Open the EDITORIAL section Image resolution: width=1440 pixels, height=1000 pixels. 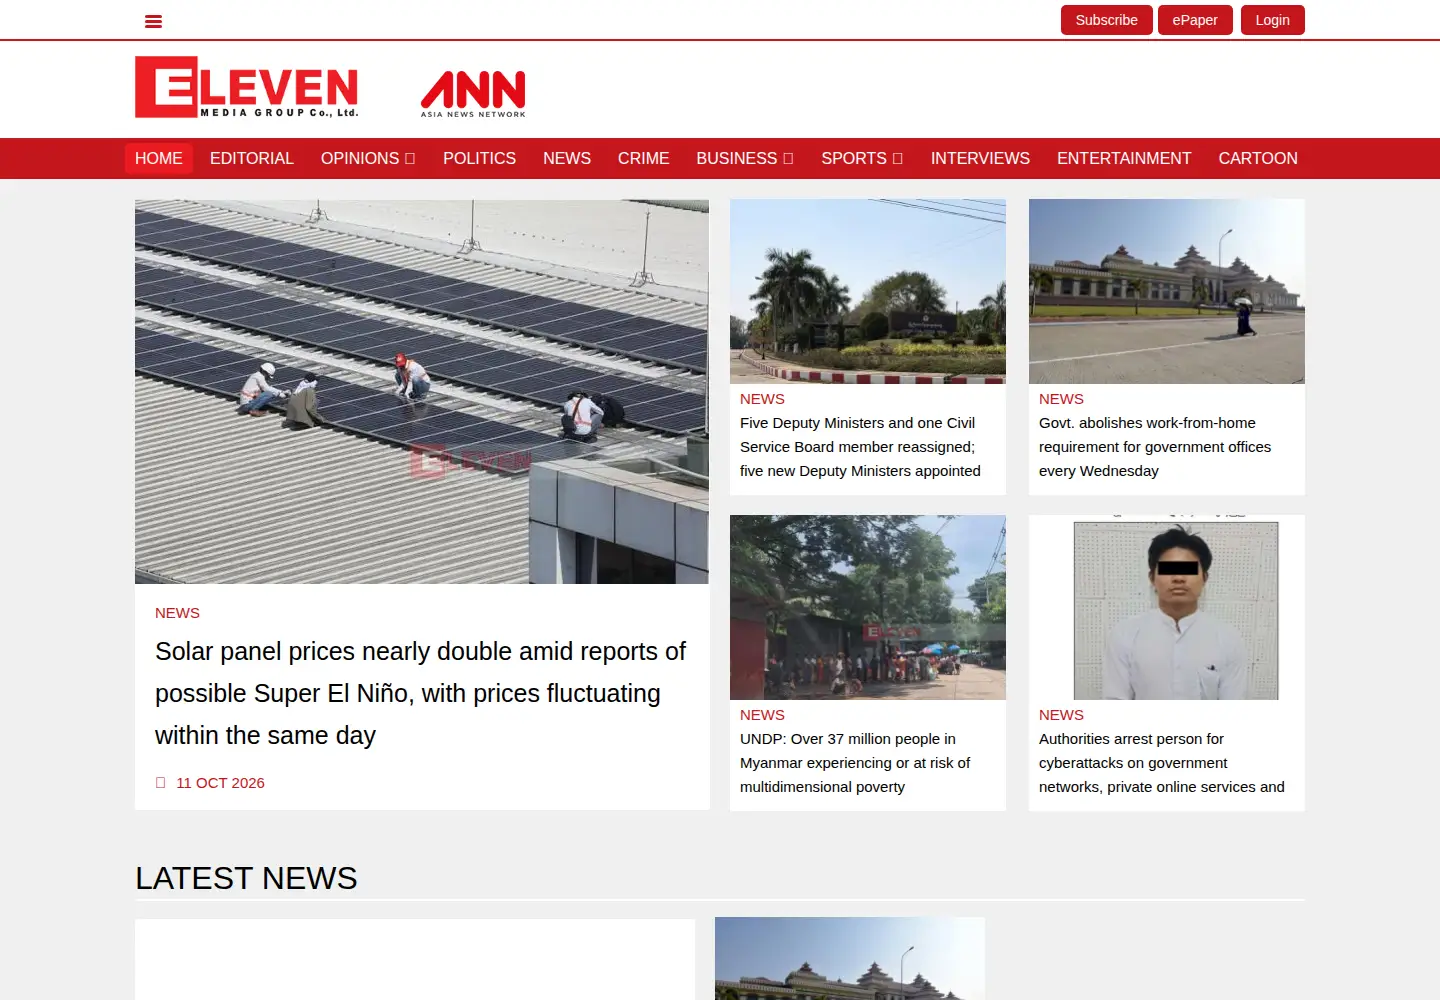click(x=252, y=158)
